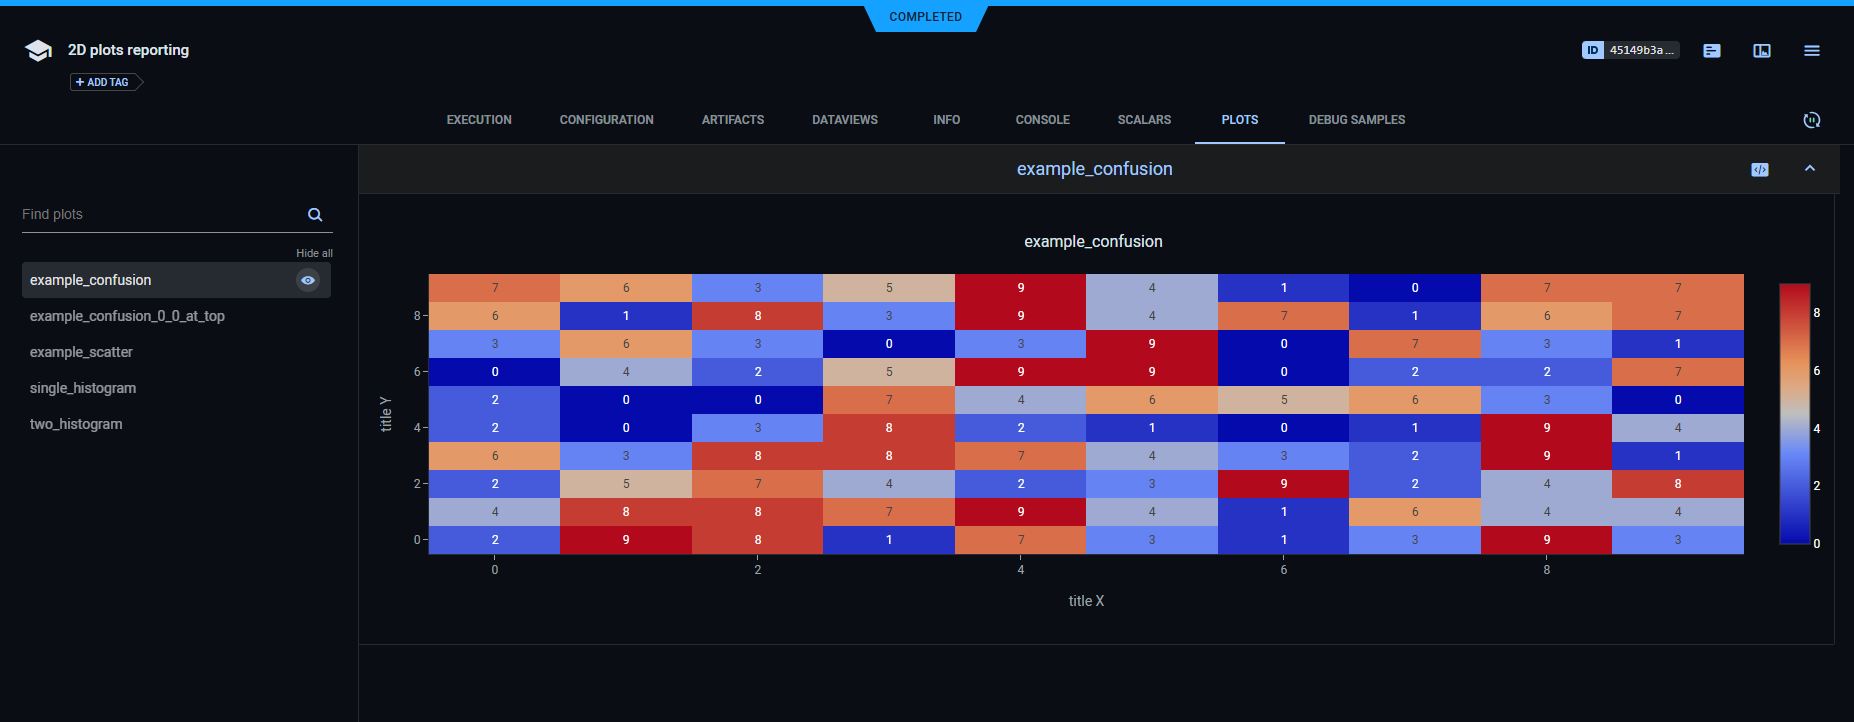
Task: Toggle visibility eye for example_confusion
Action: 308,281
